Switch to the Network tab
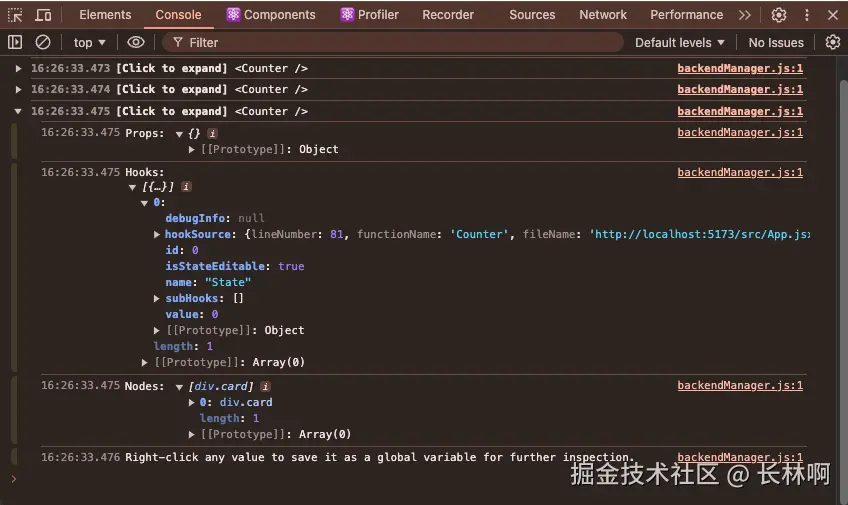Screen dimensions: 848x505 603,15
